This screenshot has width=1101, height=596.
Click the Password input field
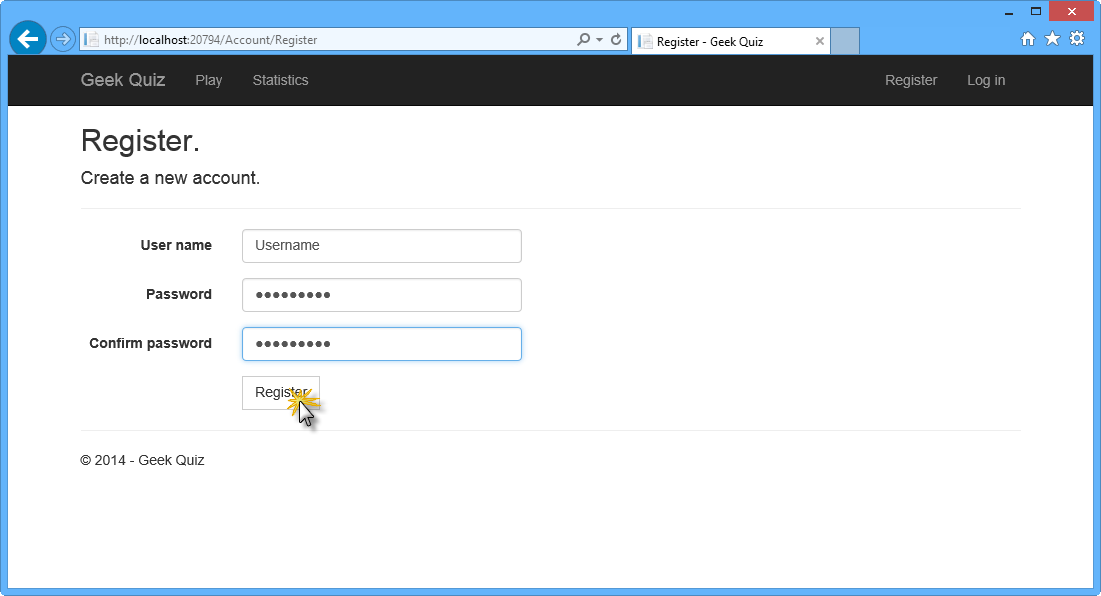tap(381, 294)
